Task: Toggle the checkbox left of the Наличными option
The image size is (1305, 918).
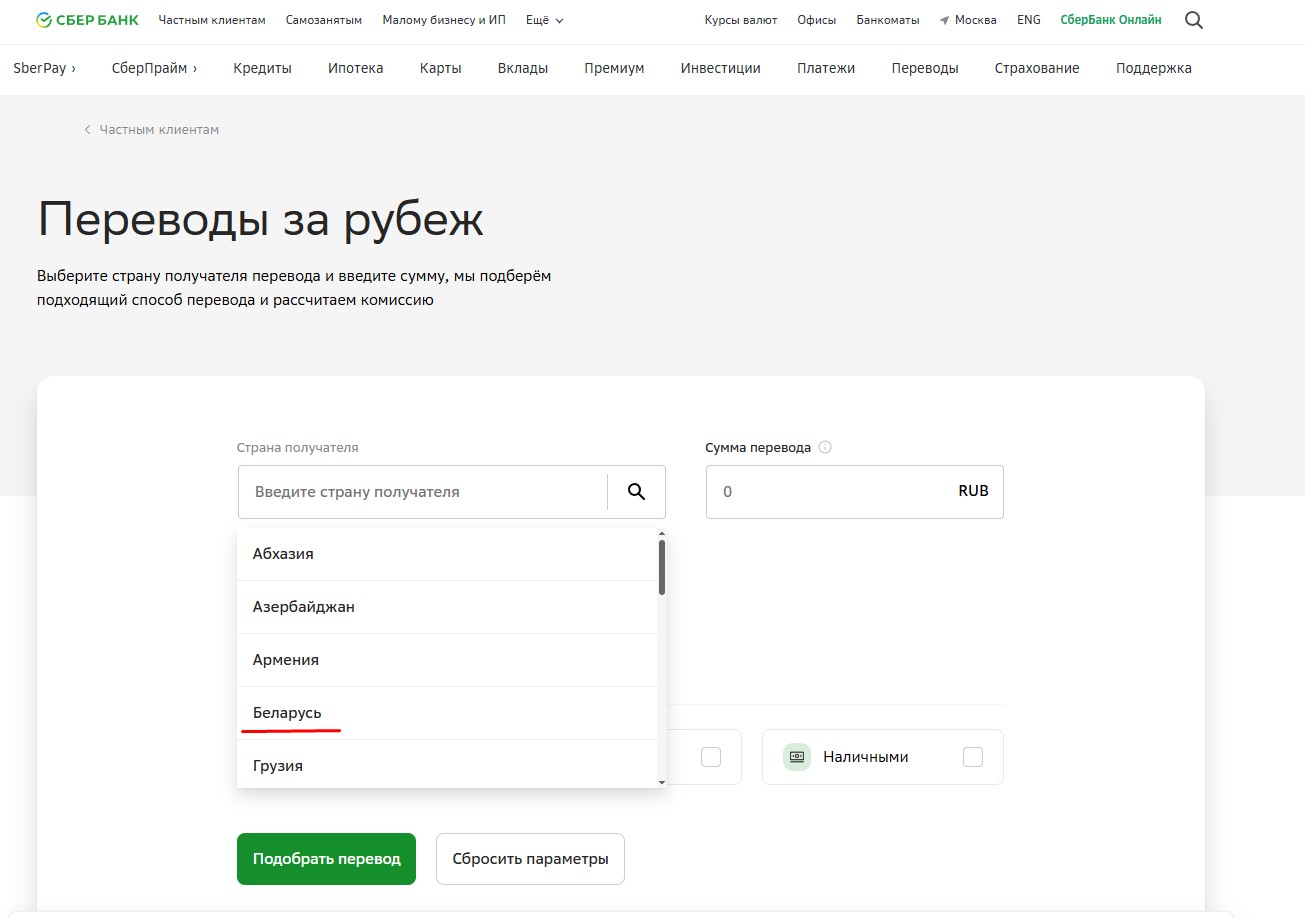Action: (x=711, y=757)
